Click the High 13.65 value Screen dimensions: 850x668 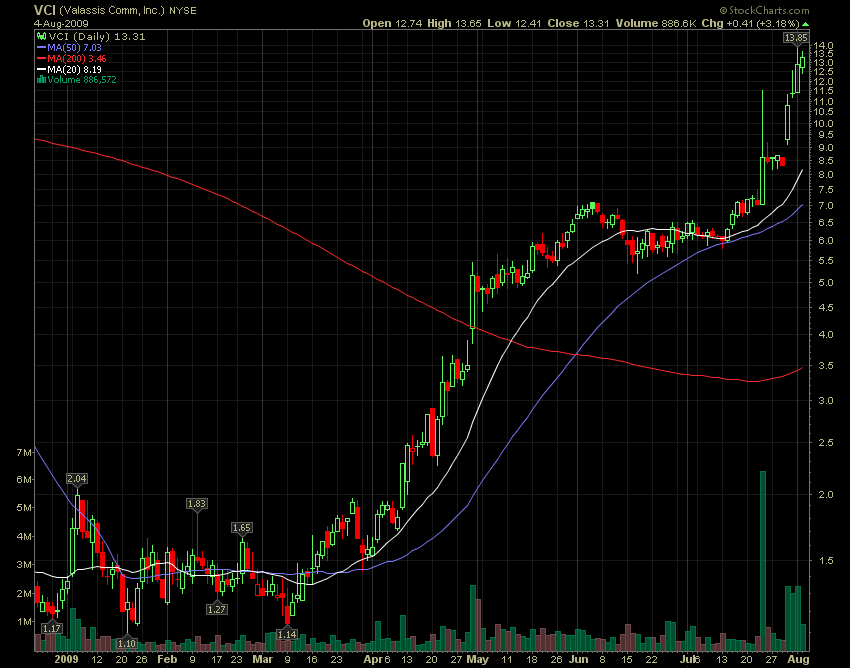coord(454,23)
